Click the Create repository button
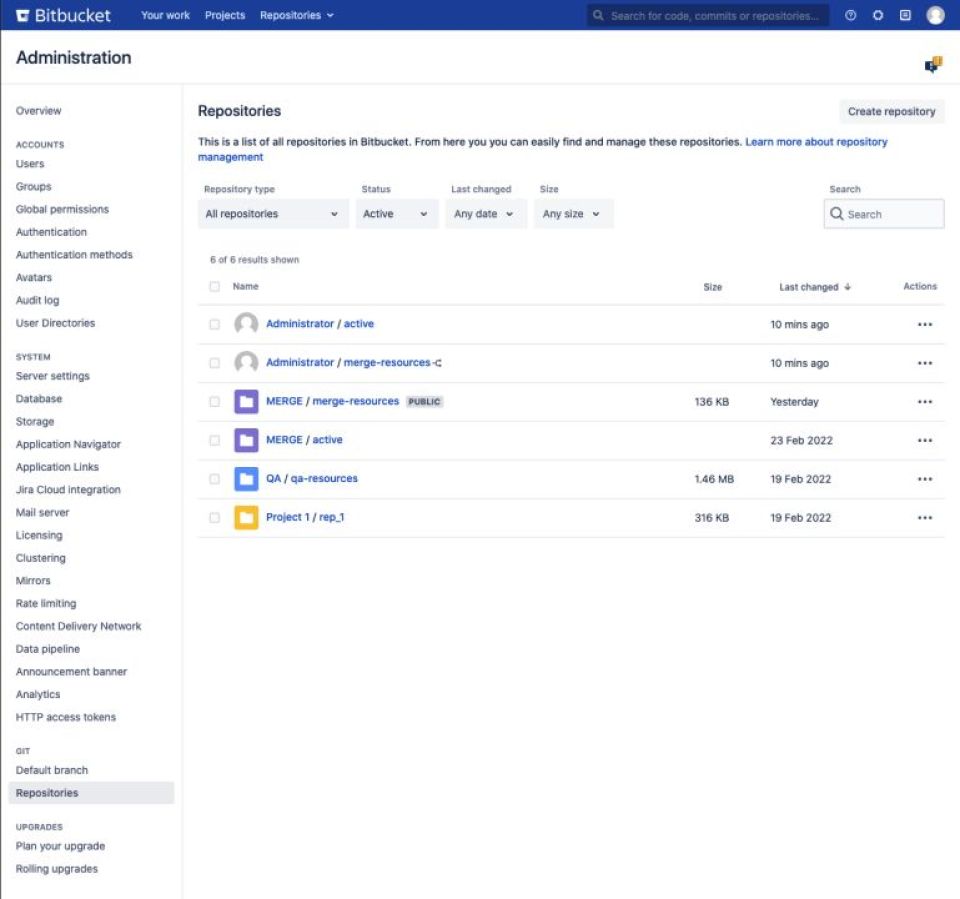This screenshot has height=899, width=960. click(891, 111)
